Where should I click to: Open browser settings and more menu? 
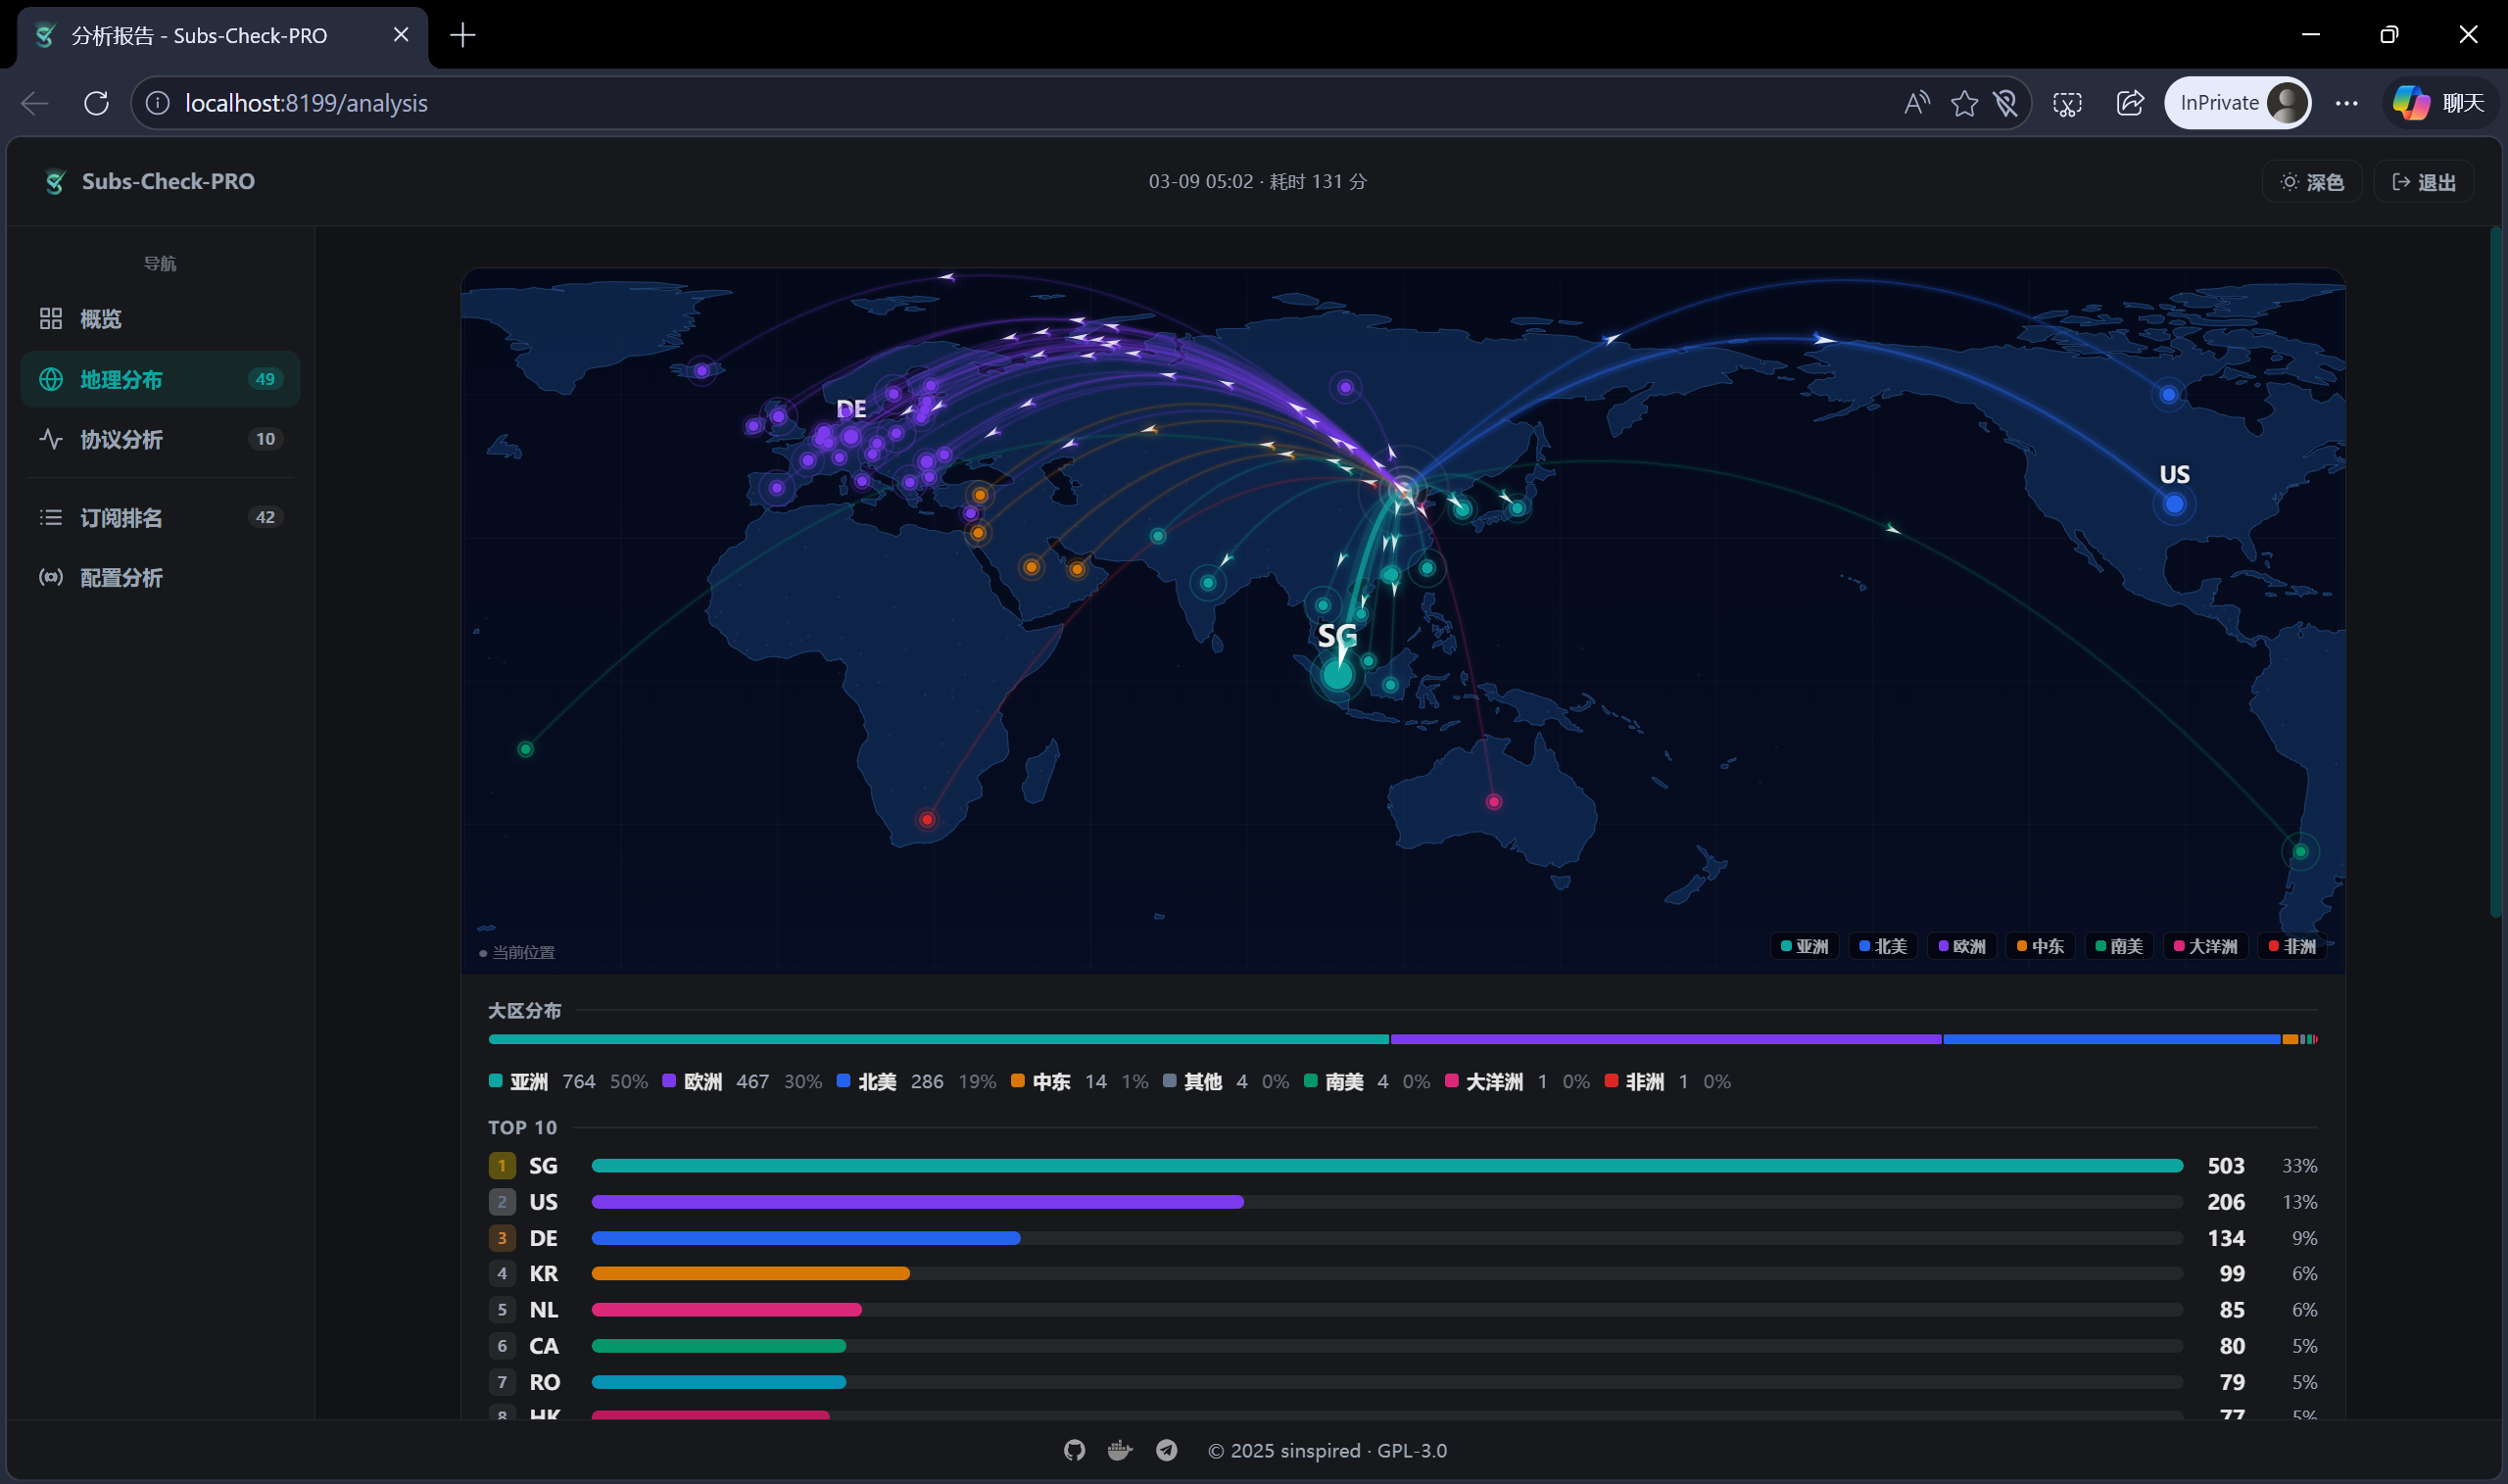tap(2346, 103)
